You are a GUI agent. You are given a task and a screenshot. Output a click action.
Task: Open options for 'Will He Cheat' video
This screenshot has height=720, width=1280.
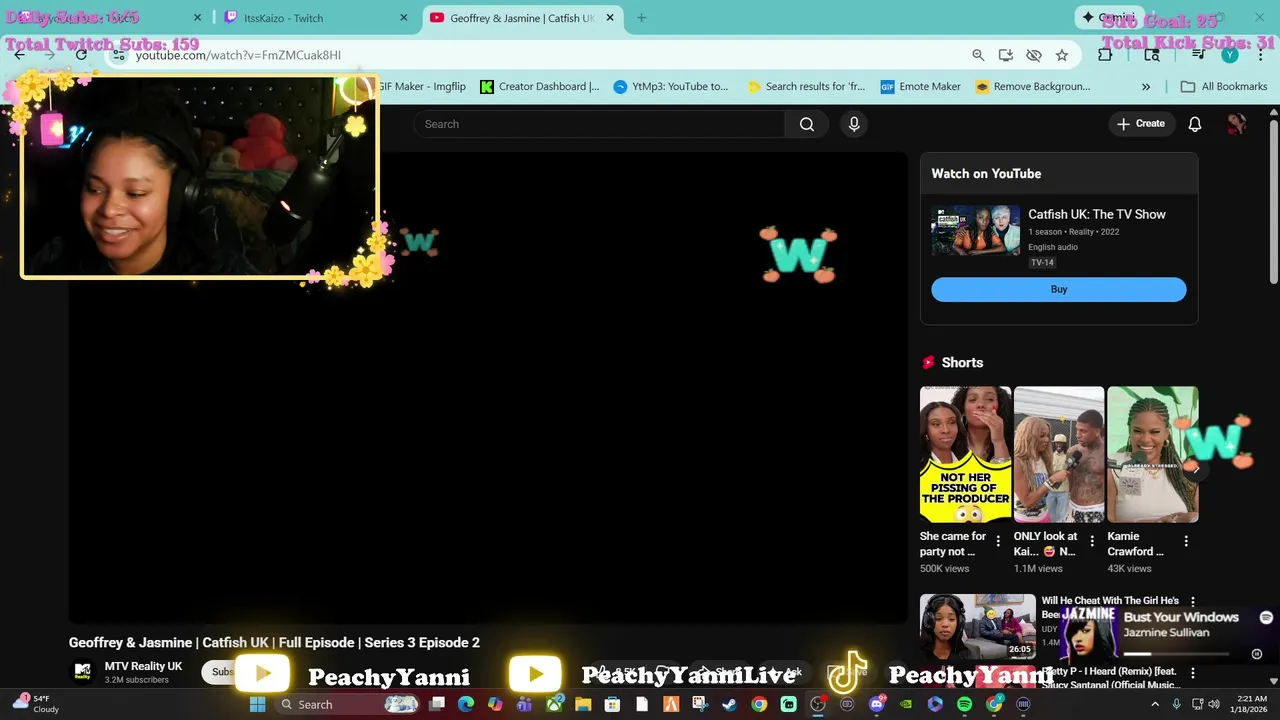pos(1192,602)
